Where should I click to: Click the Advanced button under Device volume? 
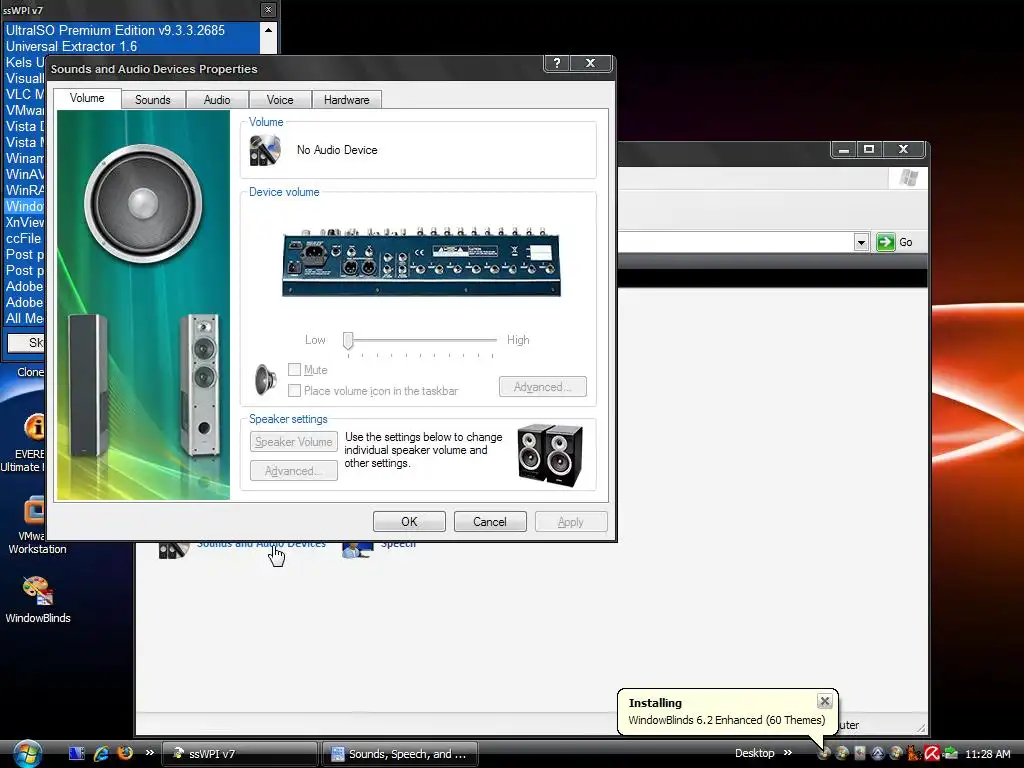pyautogui.click(x=543, y=387)
